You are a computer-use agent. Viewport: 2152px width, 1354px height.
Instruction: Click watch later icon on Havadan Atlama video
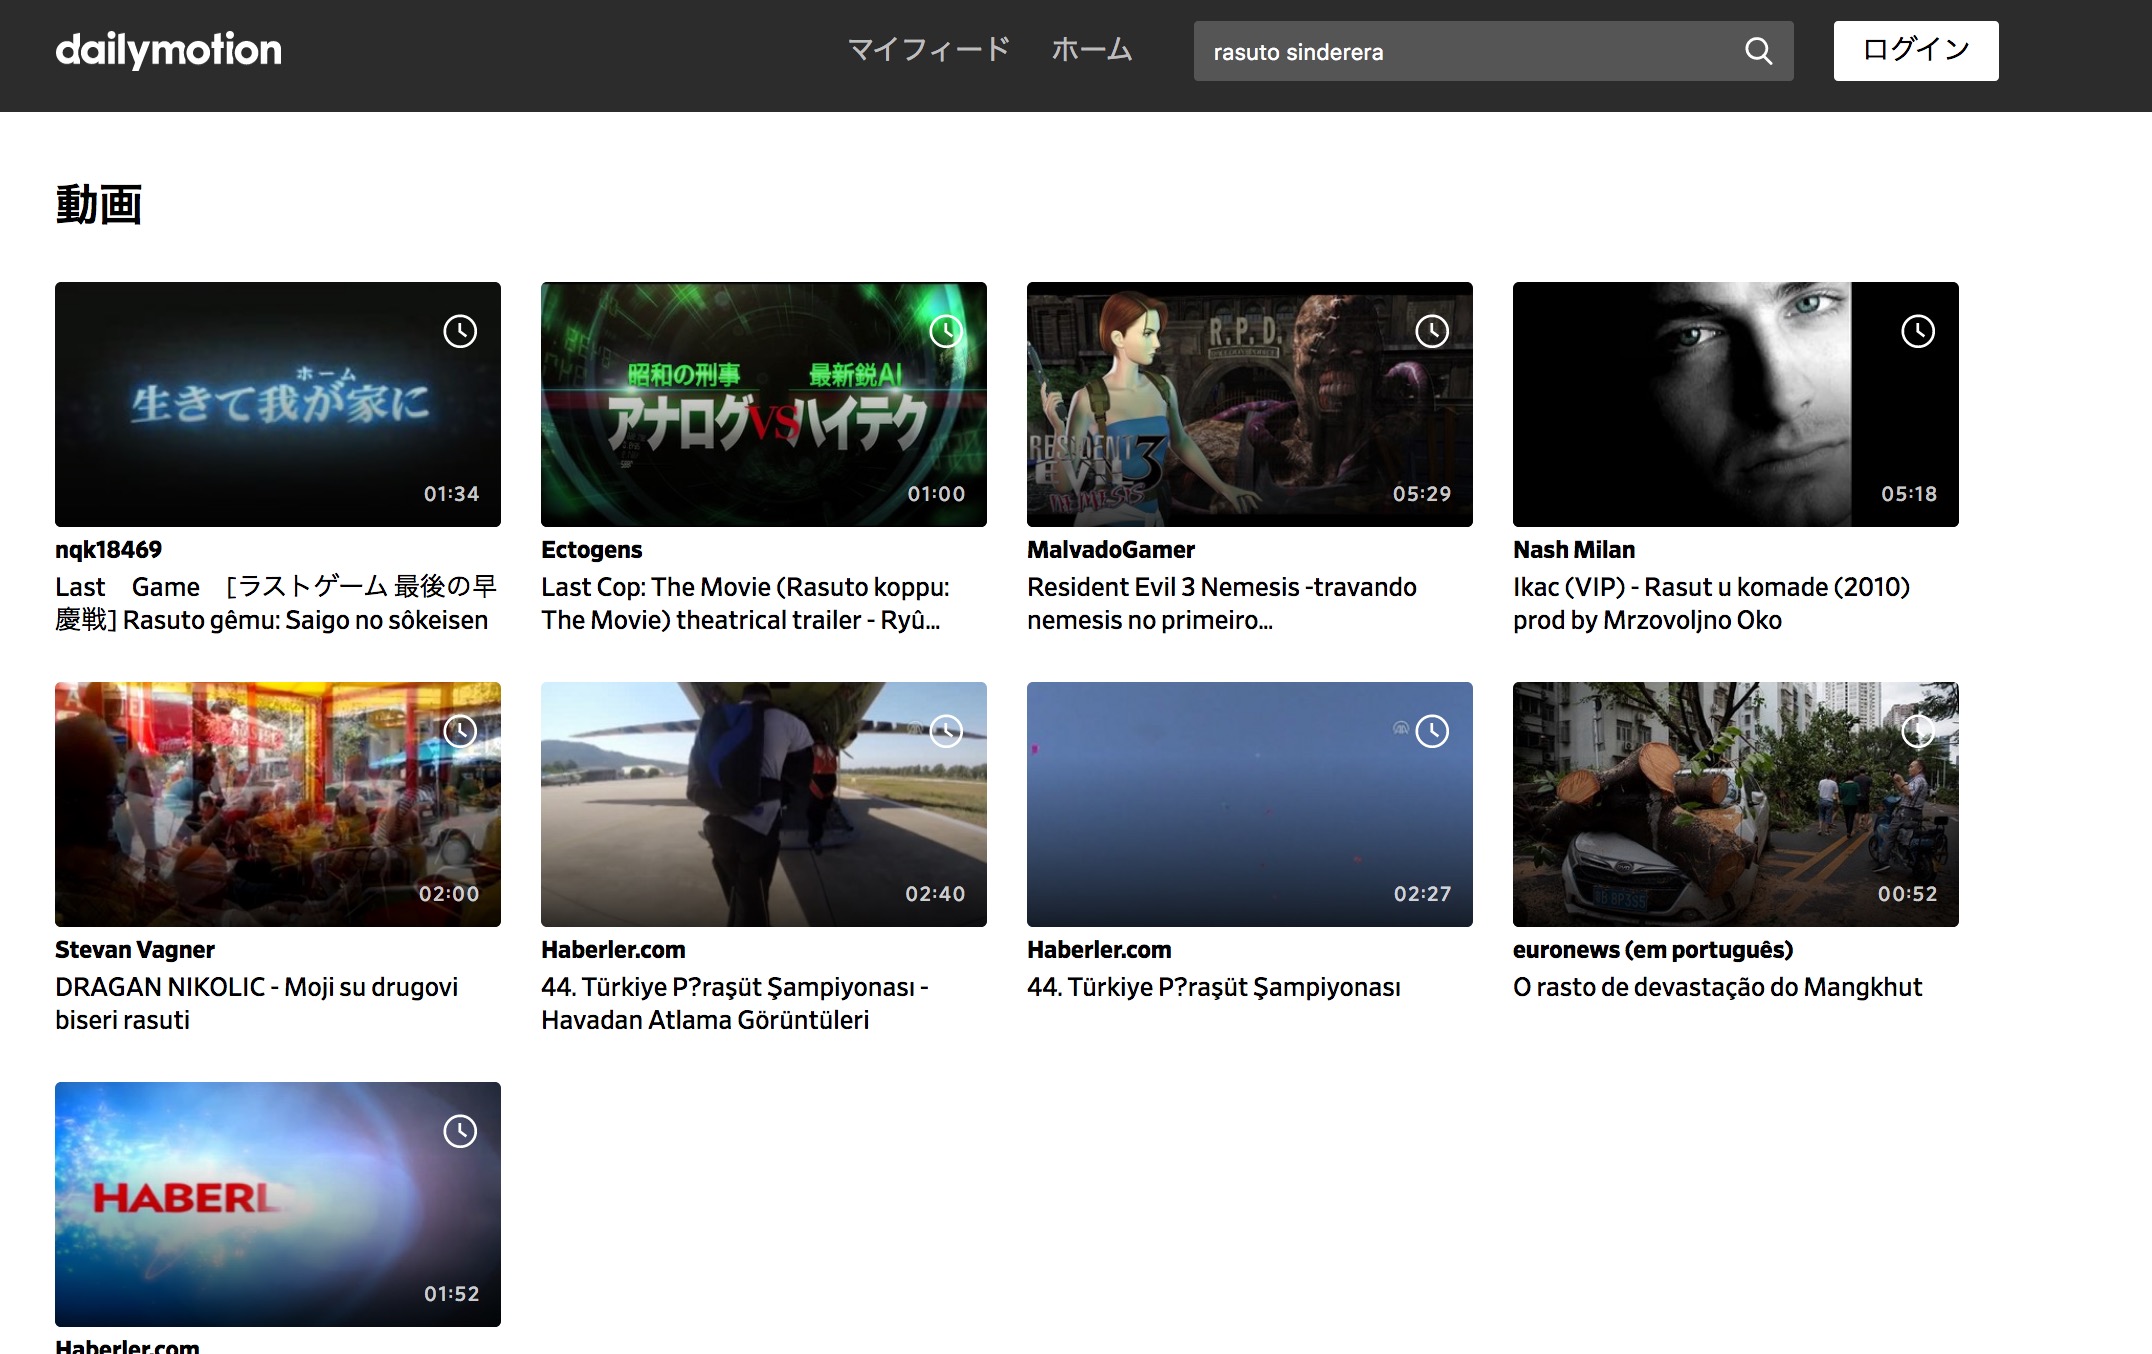click(946, 731)
